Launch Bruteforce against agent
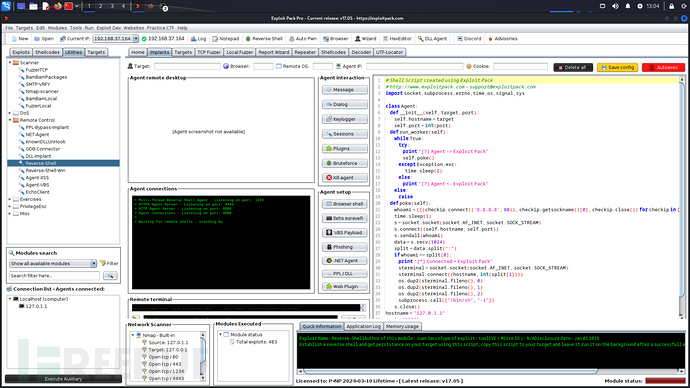This screenshot has height=388, width=690. click(x=345, y=163)
